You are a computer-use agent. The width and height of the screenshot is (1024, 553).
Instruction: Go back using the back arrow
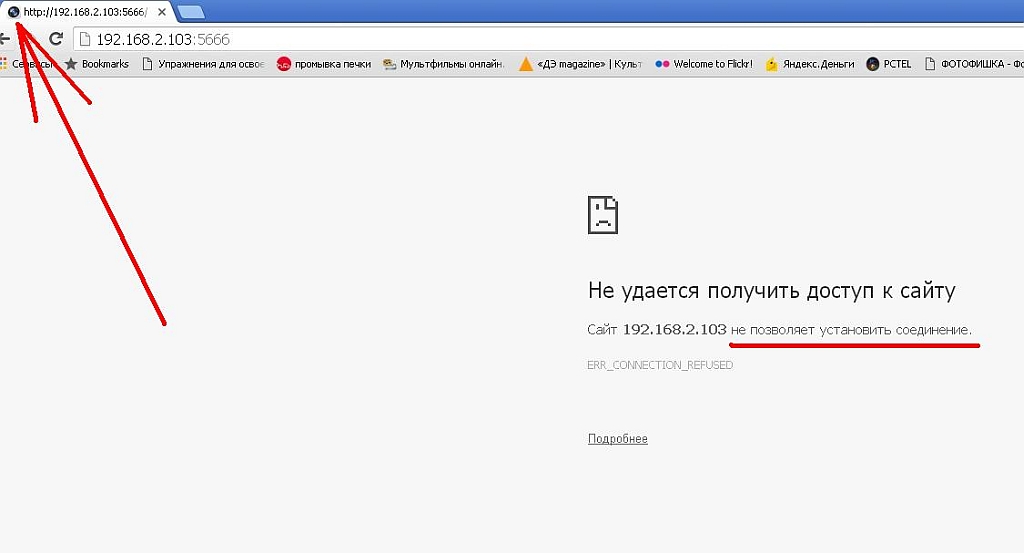click(x=5, y=39)
